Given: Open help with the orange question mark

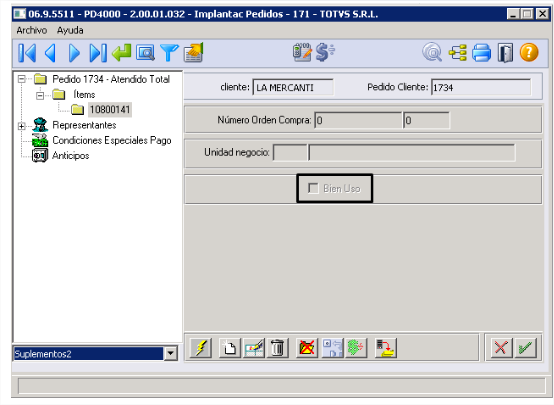Looking at the screenshot, I should pyautogui.click(x=529, y=53).
